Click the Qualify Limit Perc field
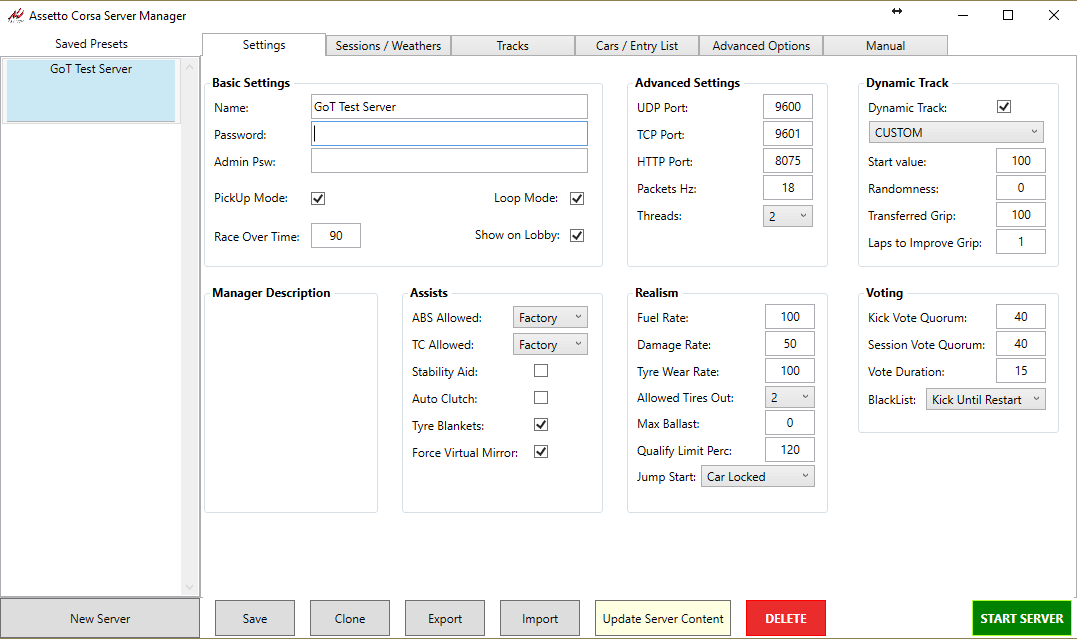The image size is (1077, 639). (x=790, y=449)
